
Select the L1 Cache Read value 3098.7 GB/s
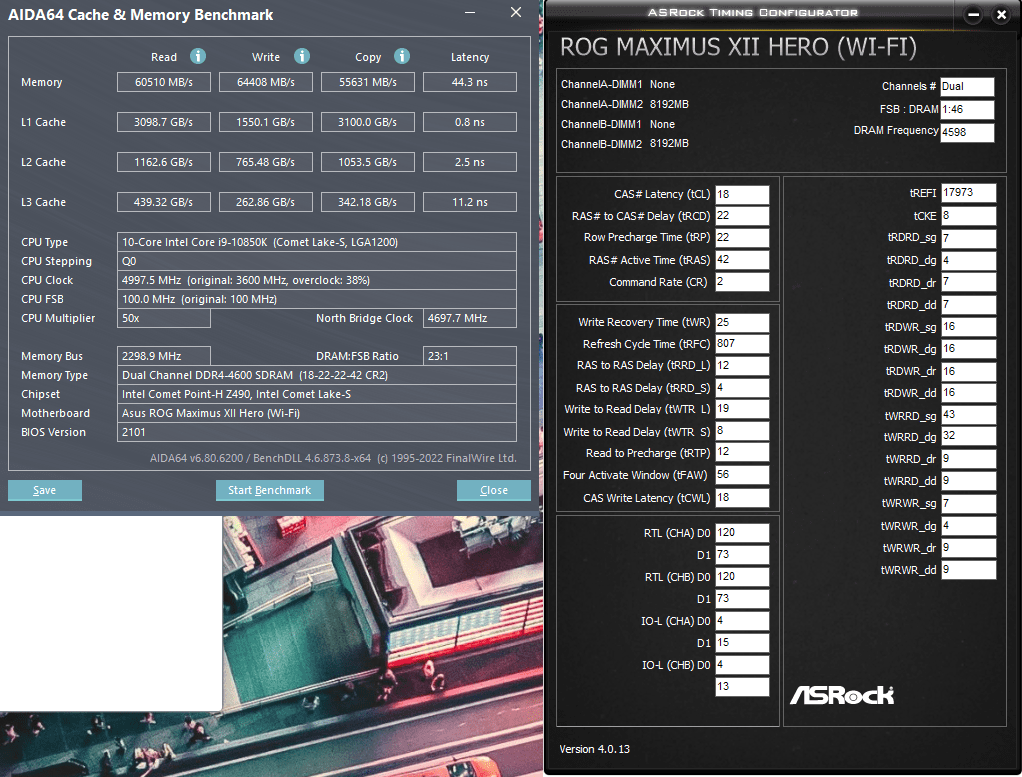(x=164, y=122)
